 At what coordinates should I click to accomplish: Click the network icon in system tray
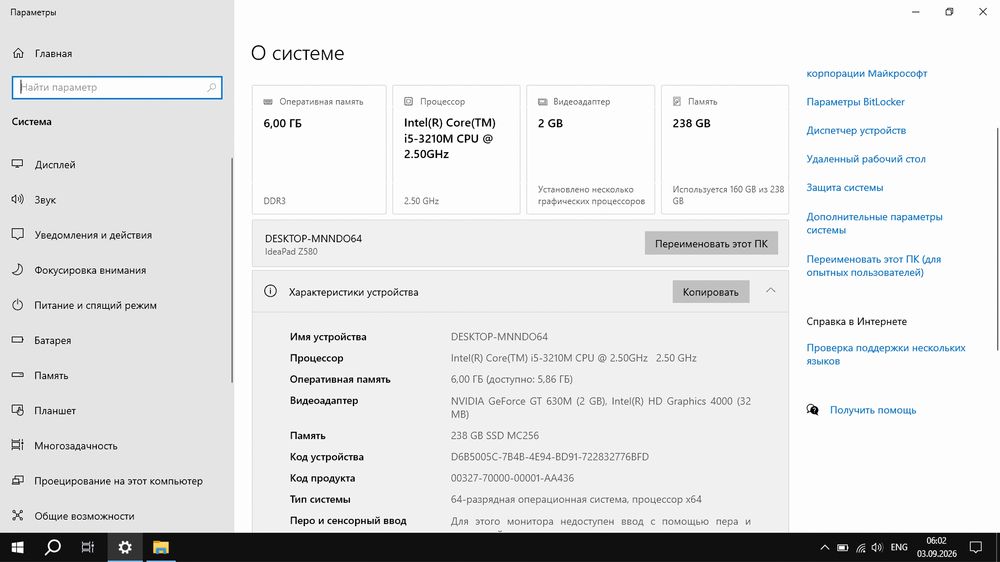(860, 547)
